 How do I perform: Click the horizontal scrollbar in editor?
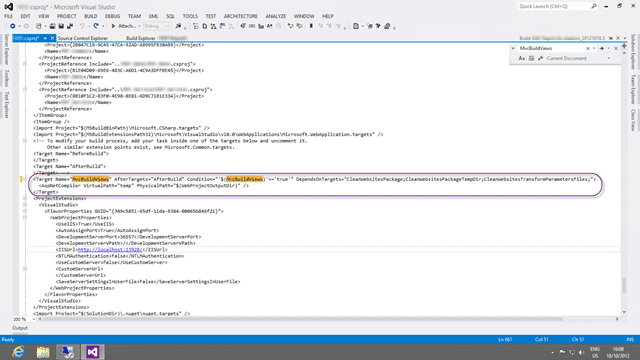tap(302, 319)
